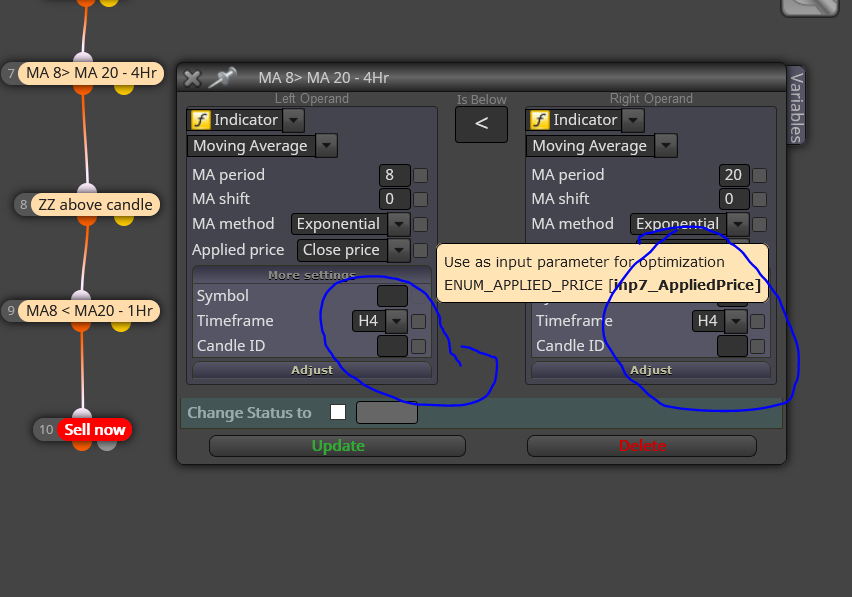The width and height of the screenshot is (852, 597).
Task: Click the right operand Indicator function icon
Action: pos(540,120)
